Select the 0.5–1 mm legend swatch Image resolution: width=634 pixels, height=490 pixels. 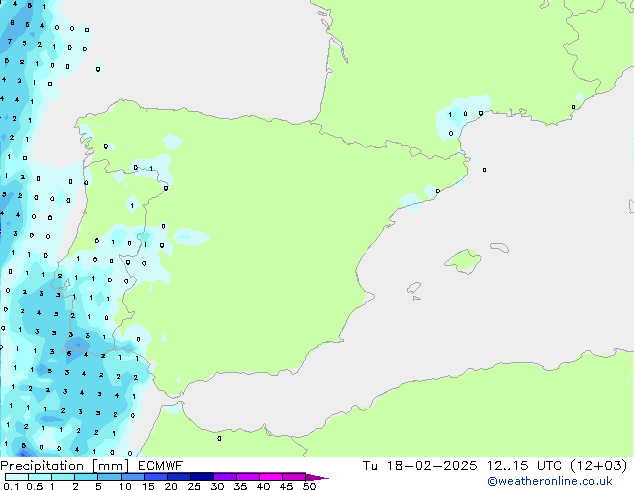tap(40, 477)
